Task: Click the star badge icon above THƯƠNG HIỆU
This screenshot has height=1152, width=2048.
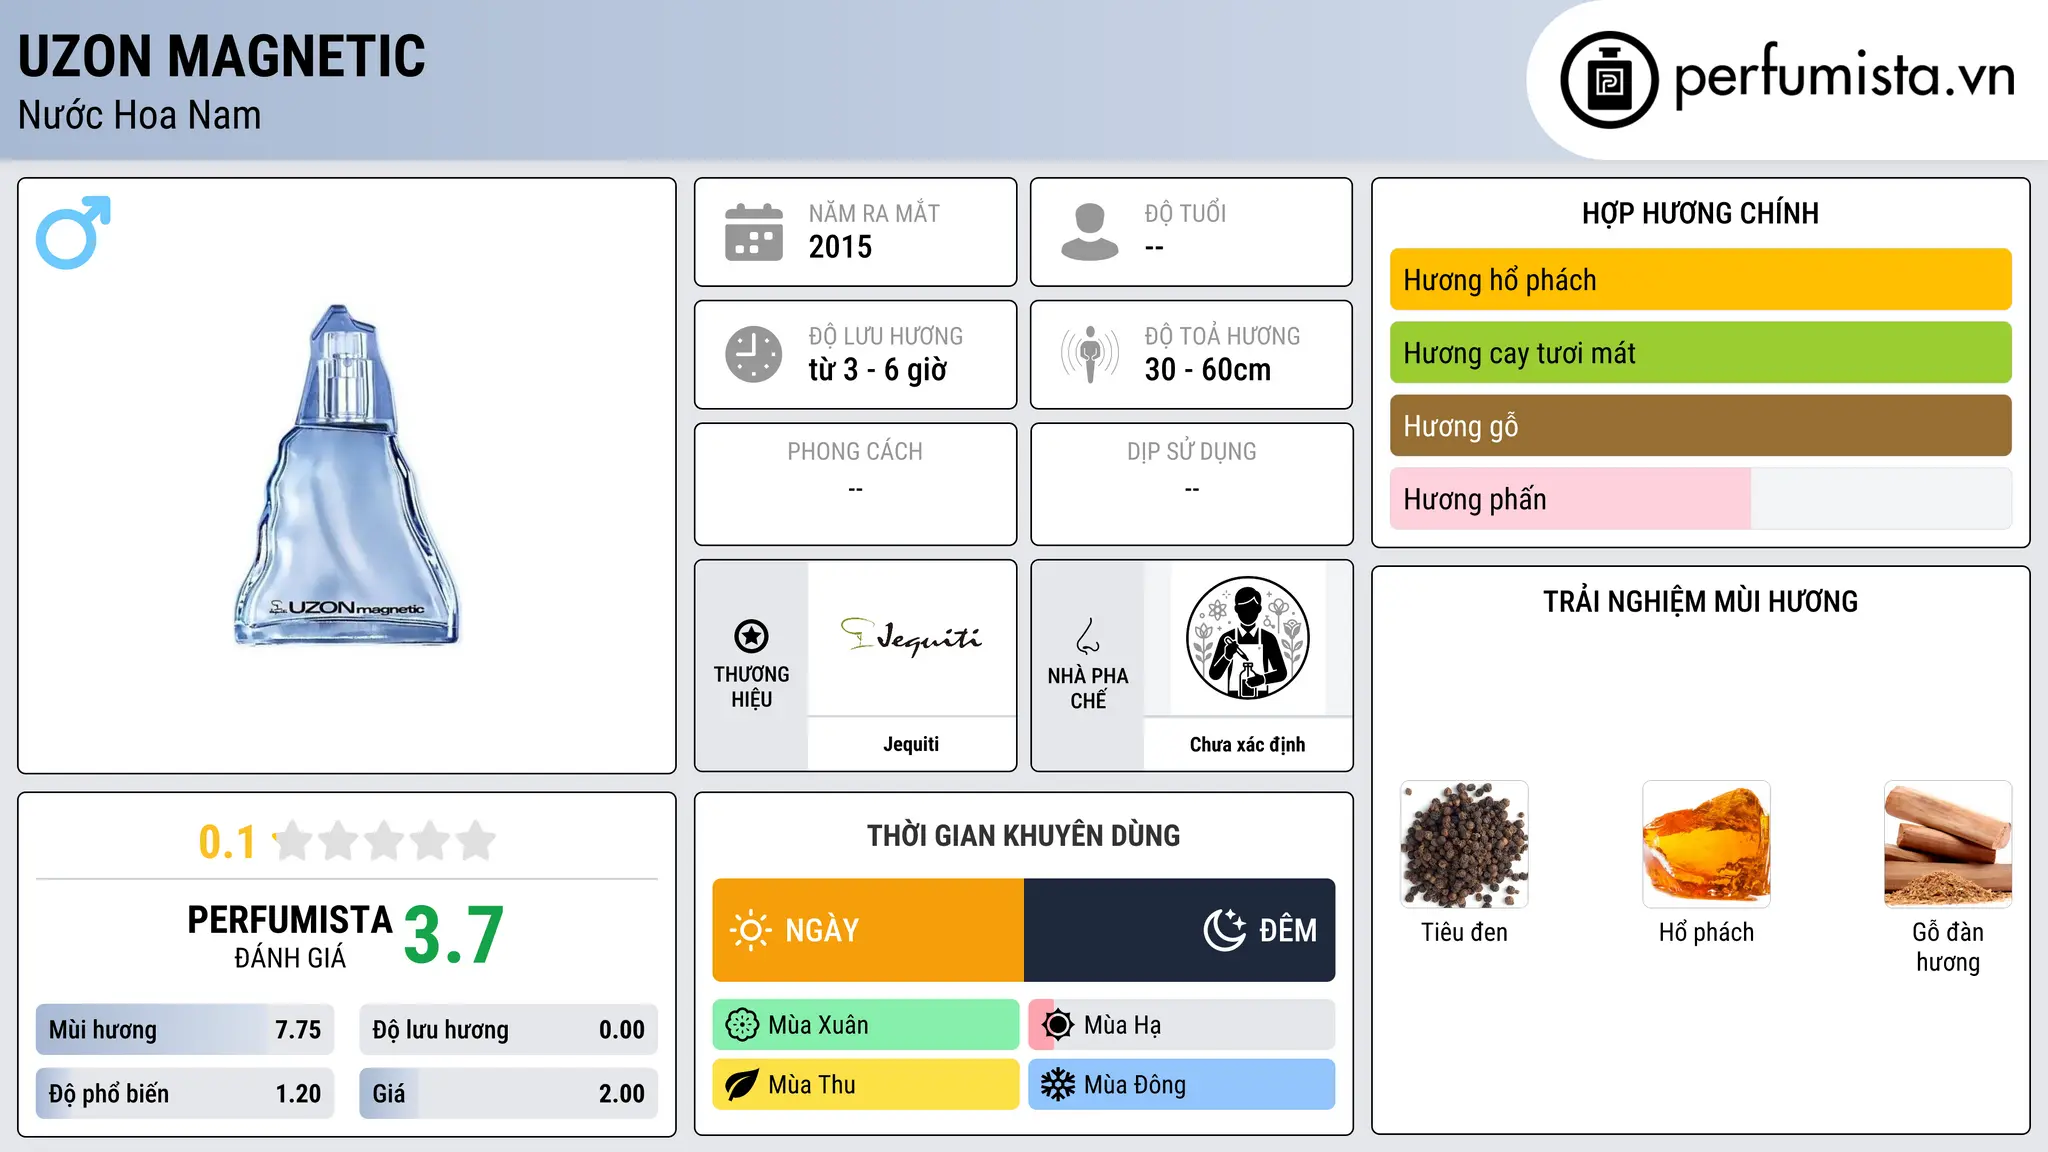Action: pos(751,636)
